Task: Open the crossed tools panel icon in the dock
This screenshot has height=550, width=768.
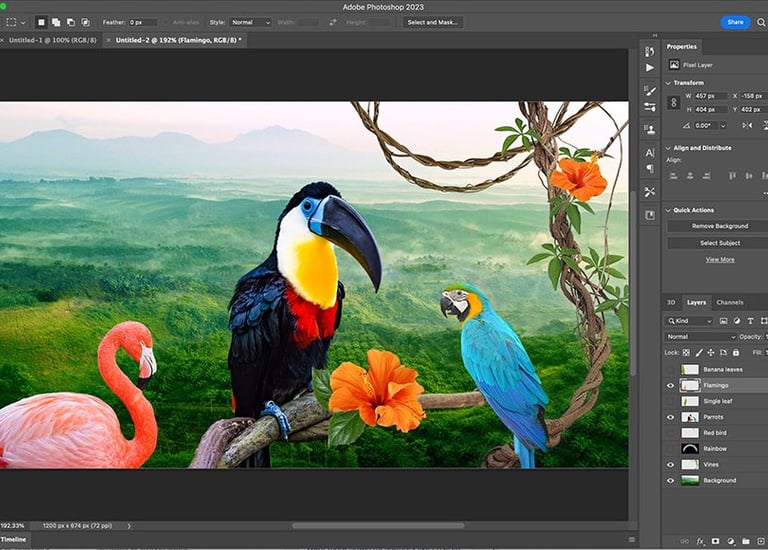Action: (649, 192)
